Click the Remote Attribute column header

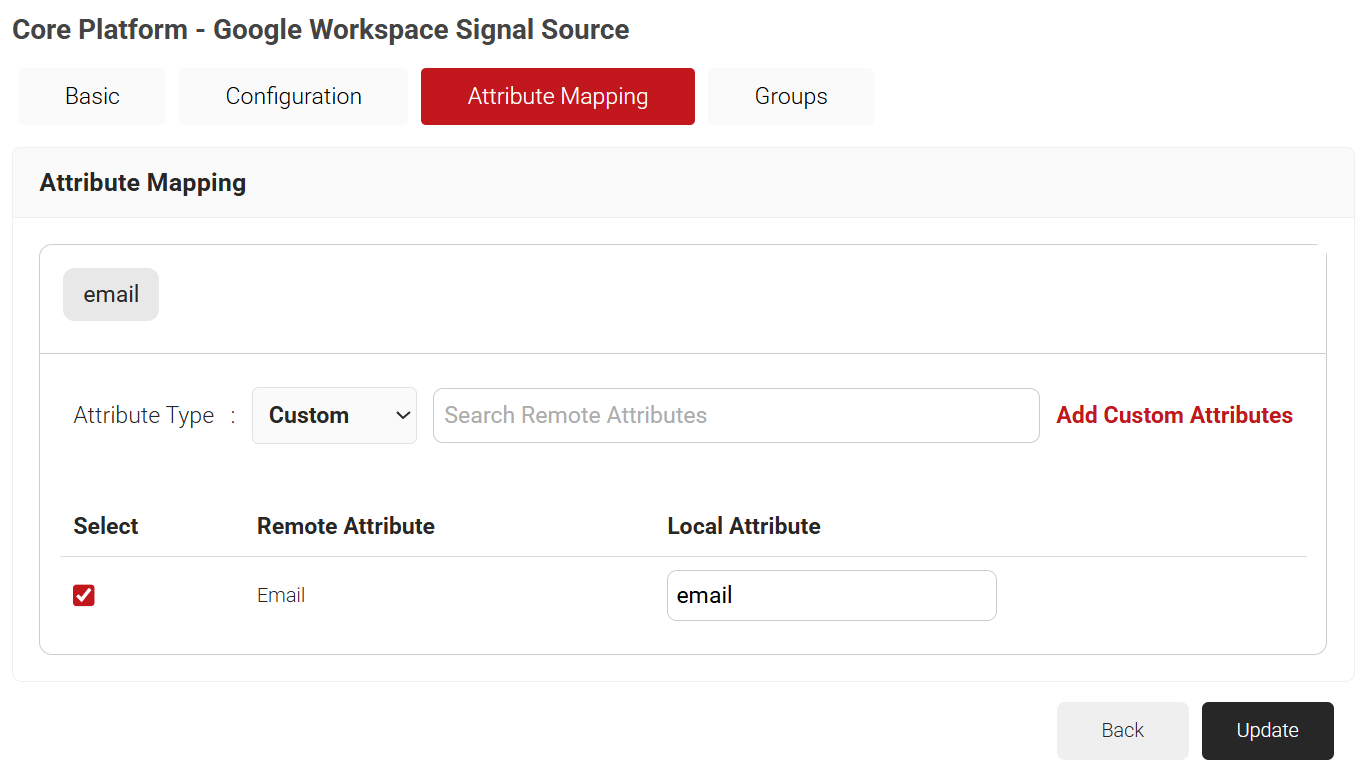(x=345, y=527)
